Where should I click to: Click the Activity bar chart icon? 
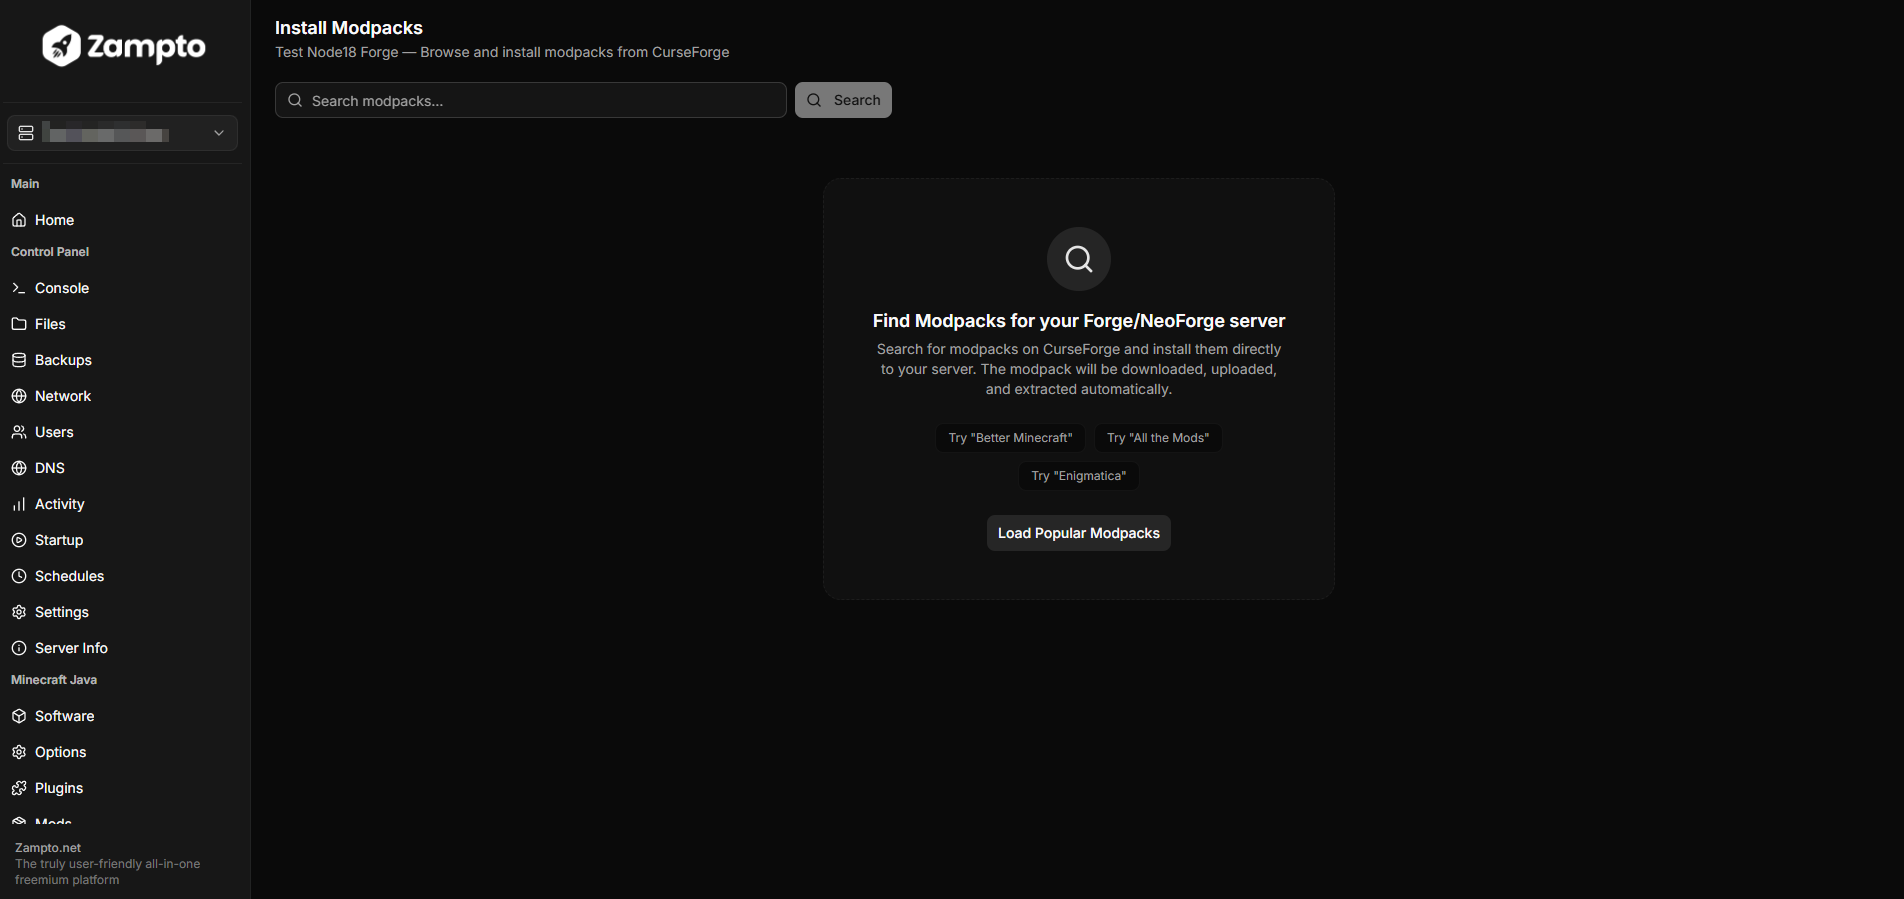pyautogui.click(x=19, y=504)
